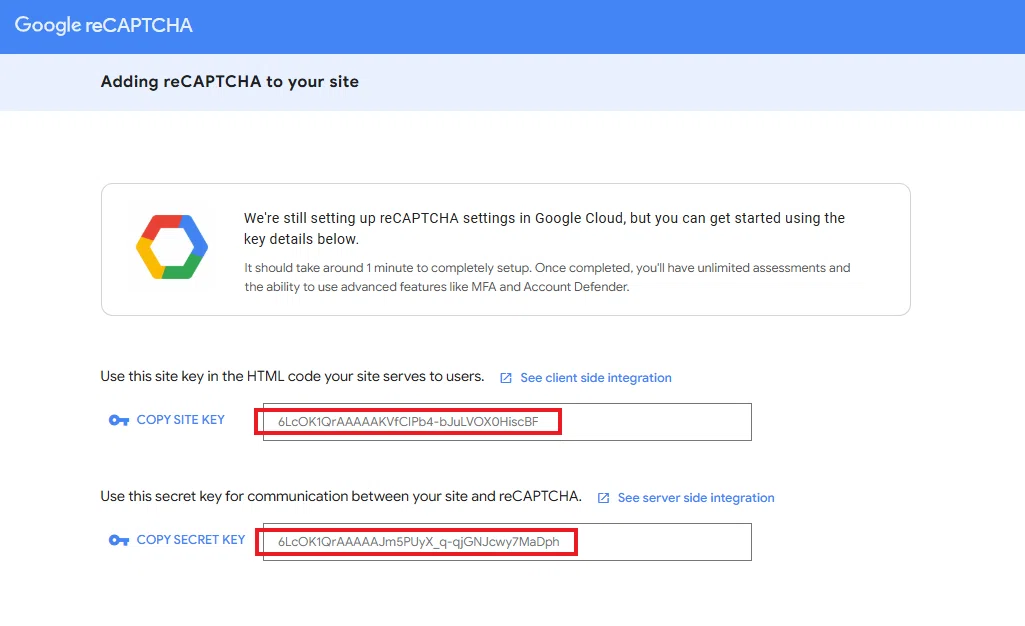
Task: Select the secret key text field
Action: point(507,542)
